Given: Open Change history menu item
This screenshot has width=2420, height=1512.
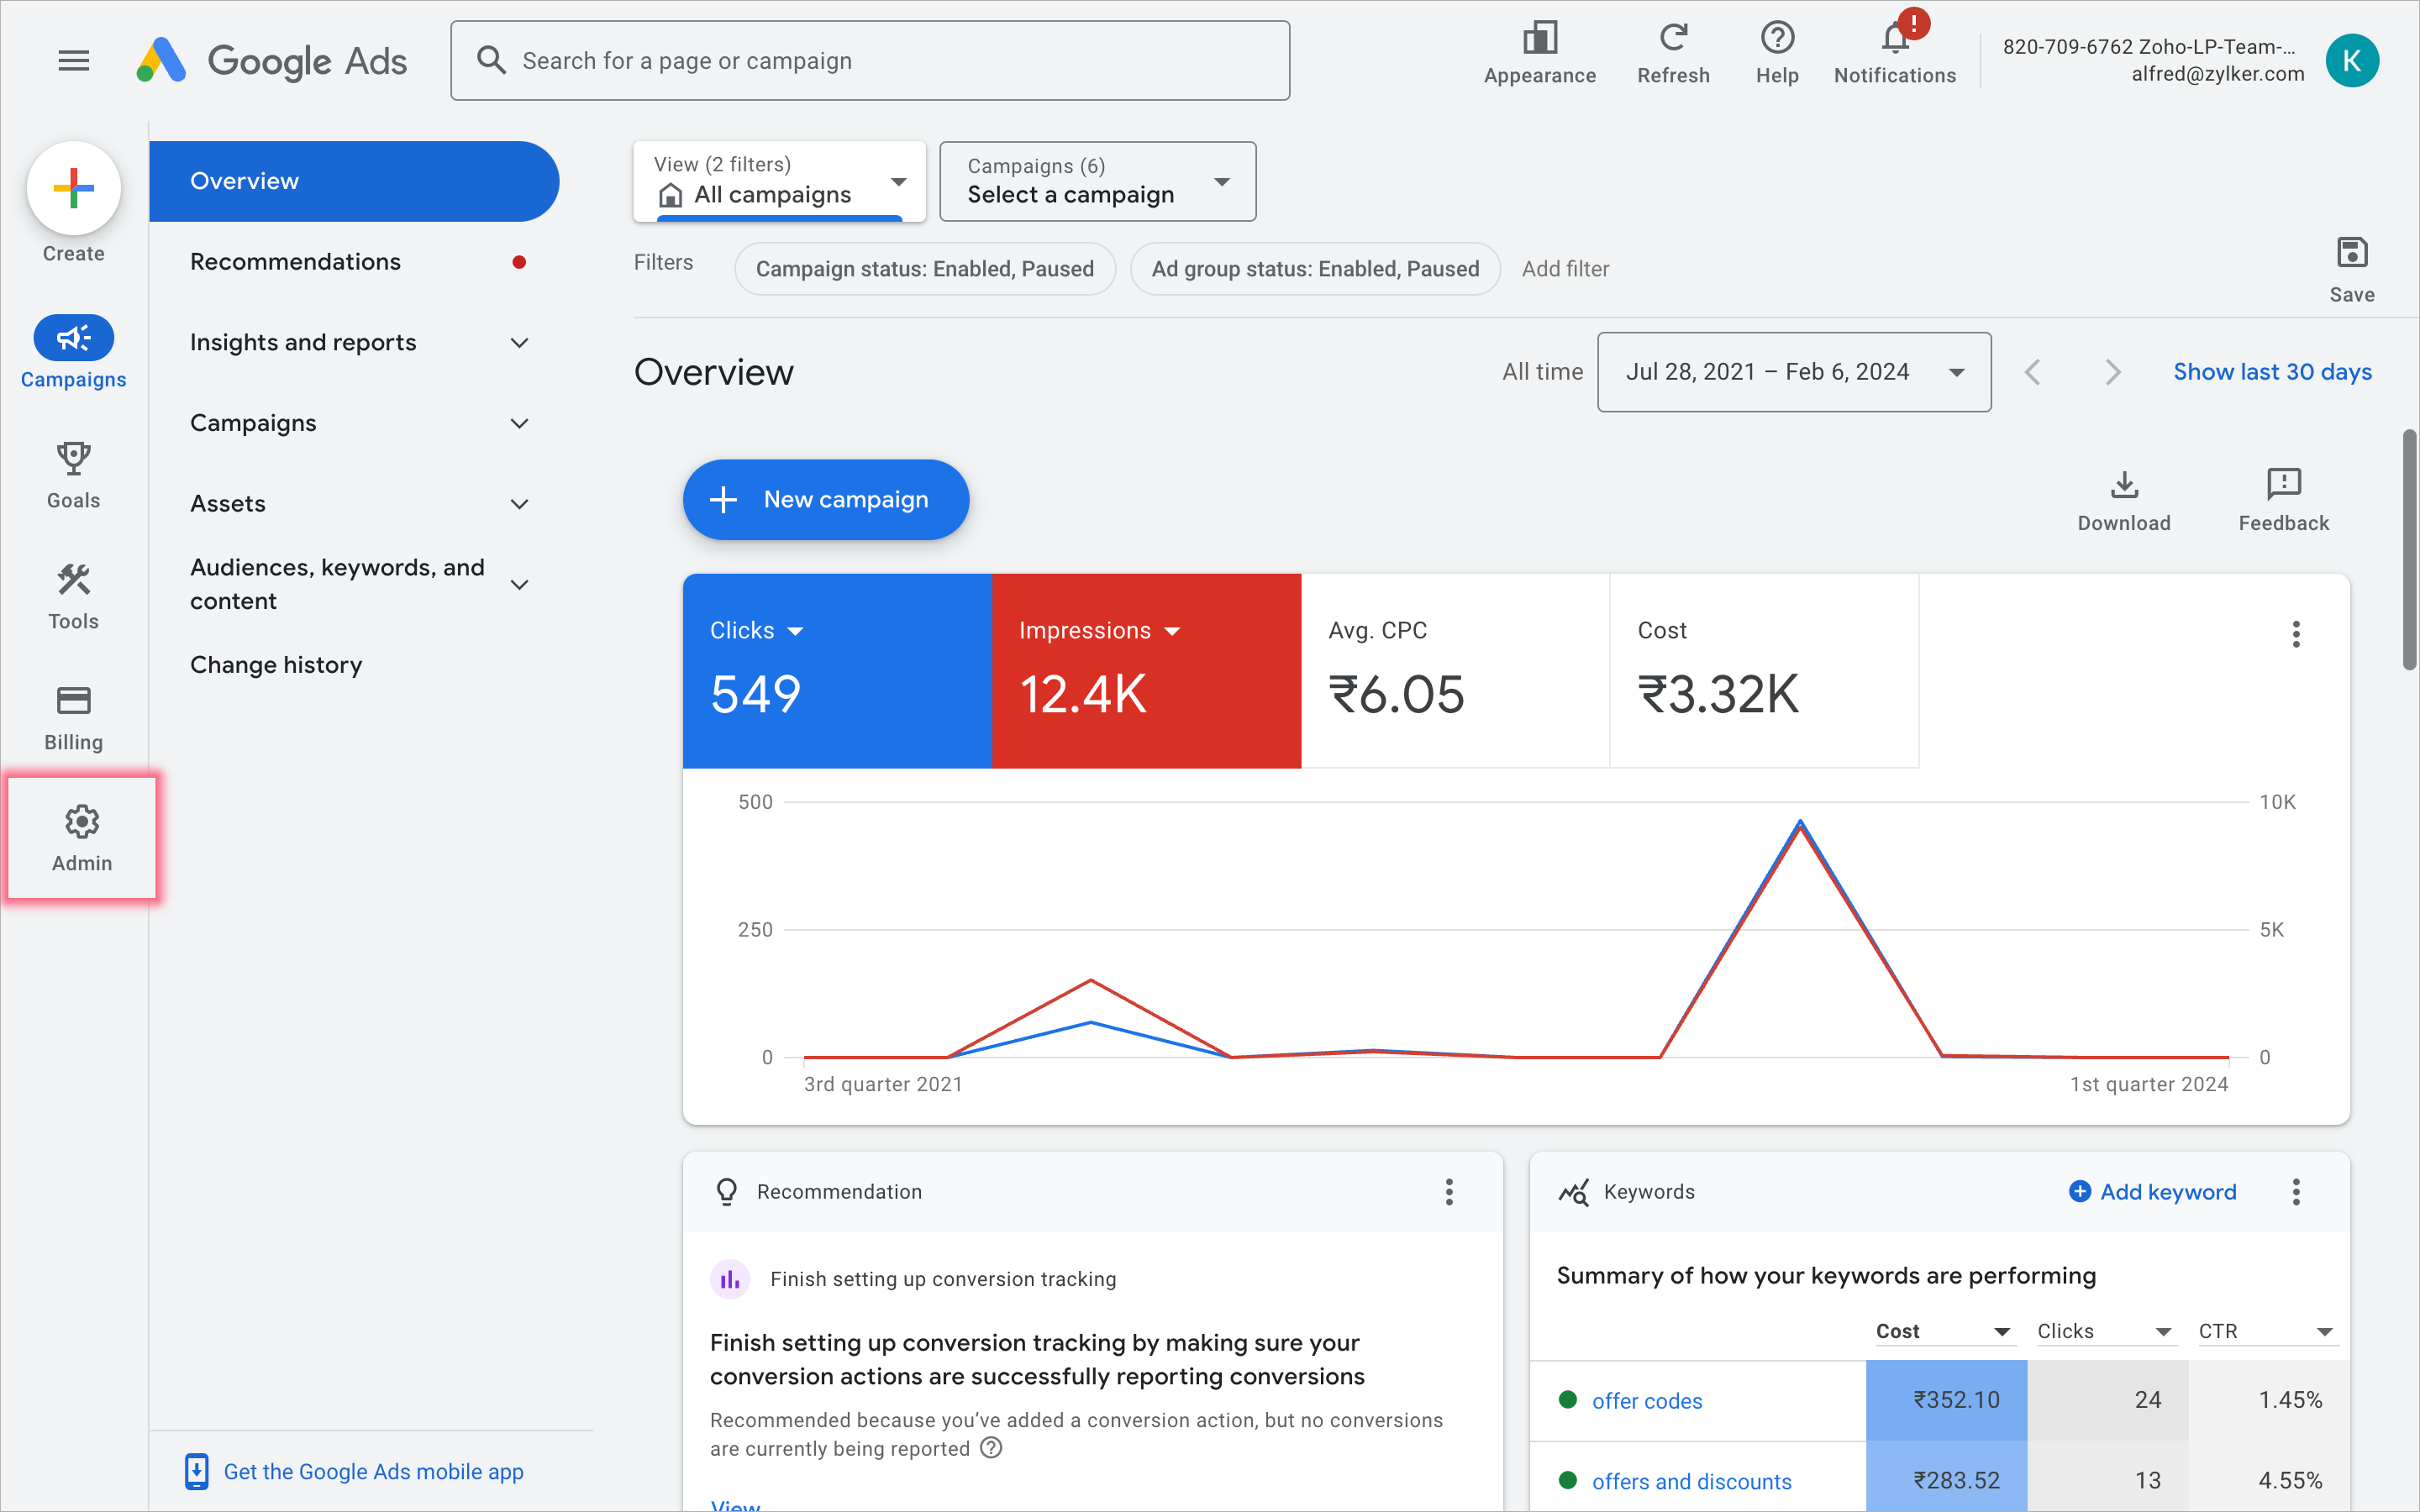Looking at the screenshot, I should pos(276,665).
